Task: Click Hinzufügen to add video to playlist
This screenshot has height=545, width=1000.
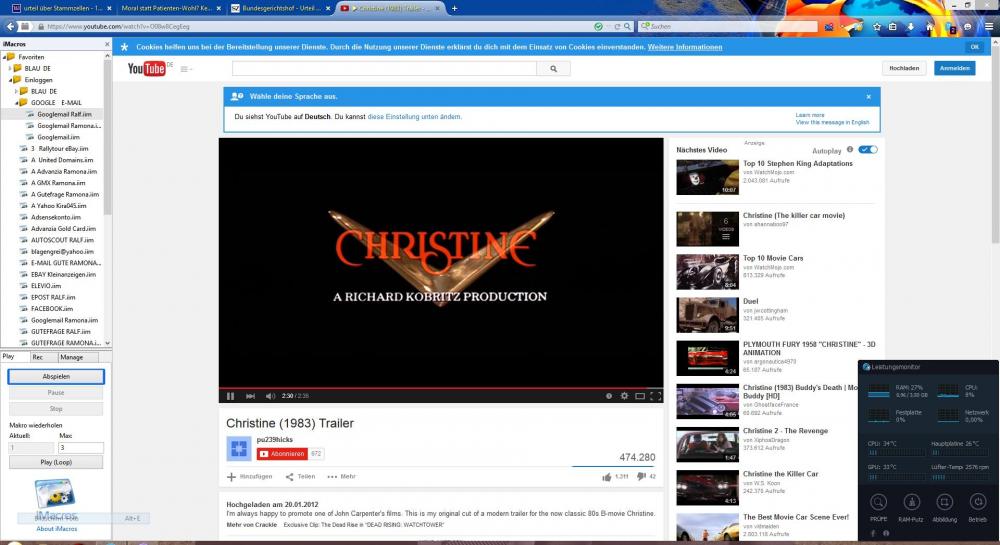Action: 249,477
